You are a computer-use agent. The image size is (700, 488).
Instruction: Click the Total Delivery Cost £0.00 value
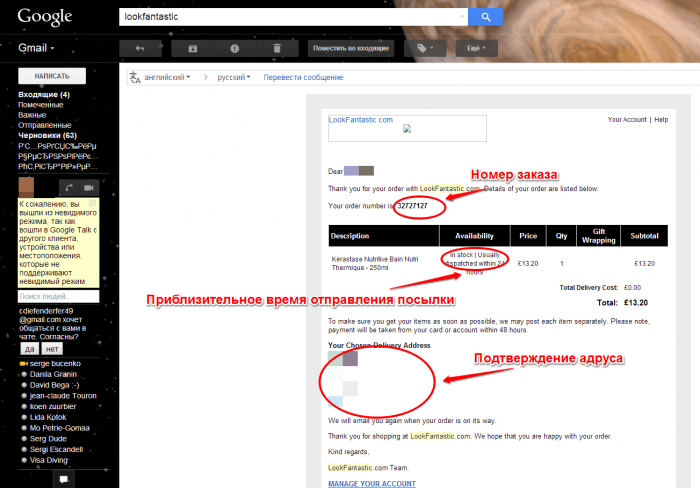coord(632,288)
